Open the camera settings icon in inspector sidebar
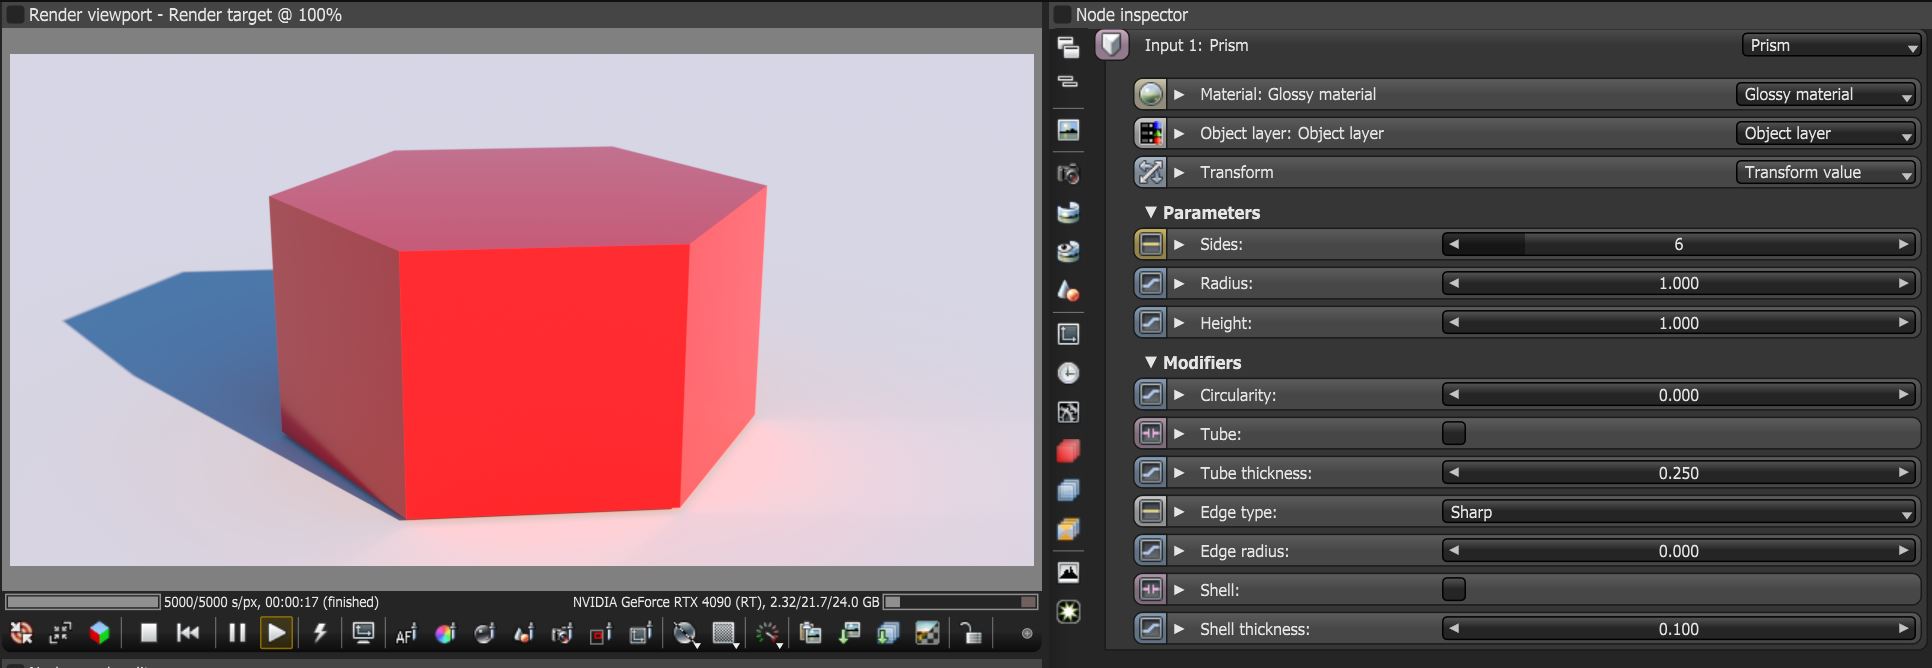The height and width of the screenshot is (668, 1932). coord(1068,174)
